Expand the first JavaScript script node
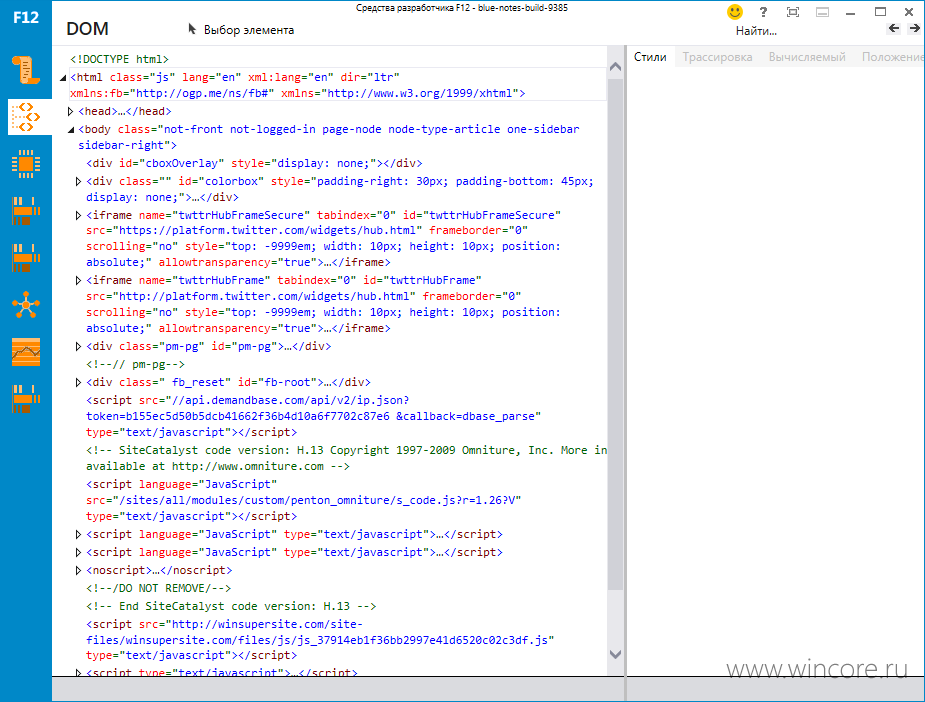The width and height of the screenshot is (925, 702). click(x=78, y=534)
